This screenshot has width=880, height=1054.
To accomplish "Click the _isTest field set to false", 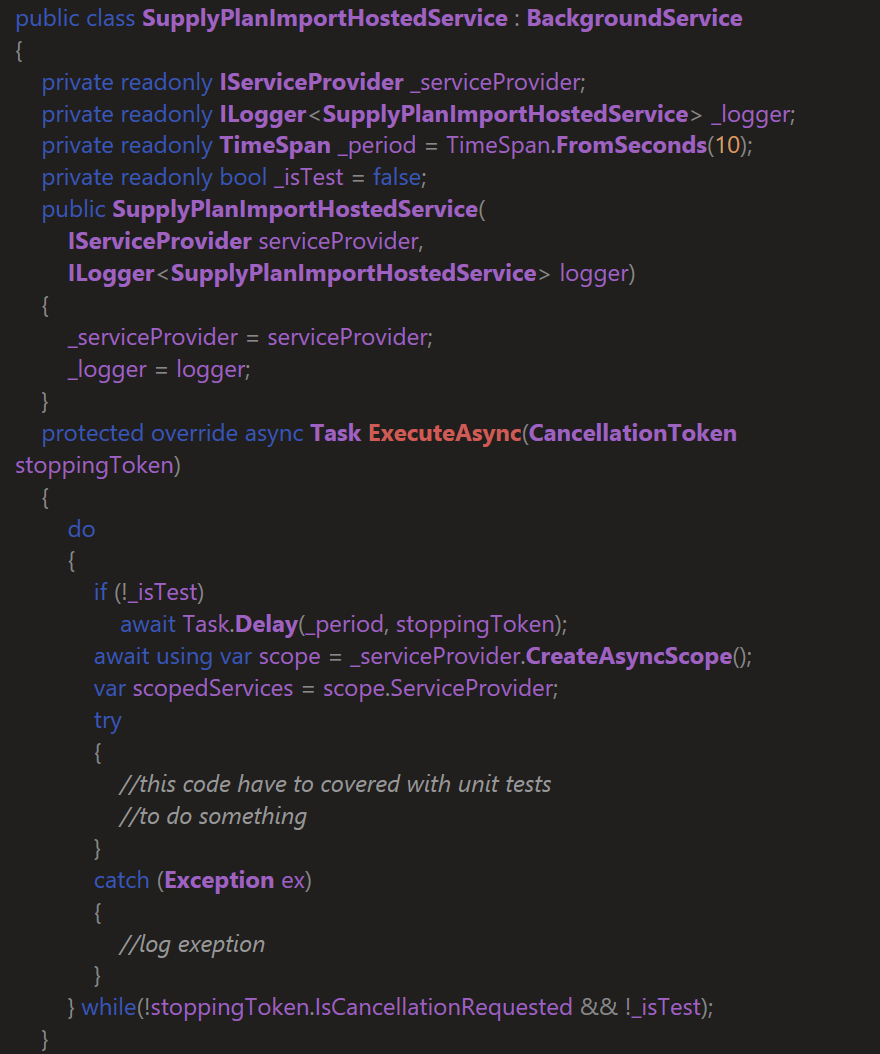I will pyautogui.click(x=308, y=177).
